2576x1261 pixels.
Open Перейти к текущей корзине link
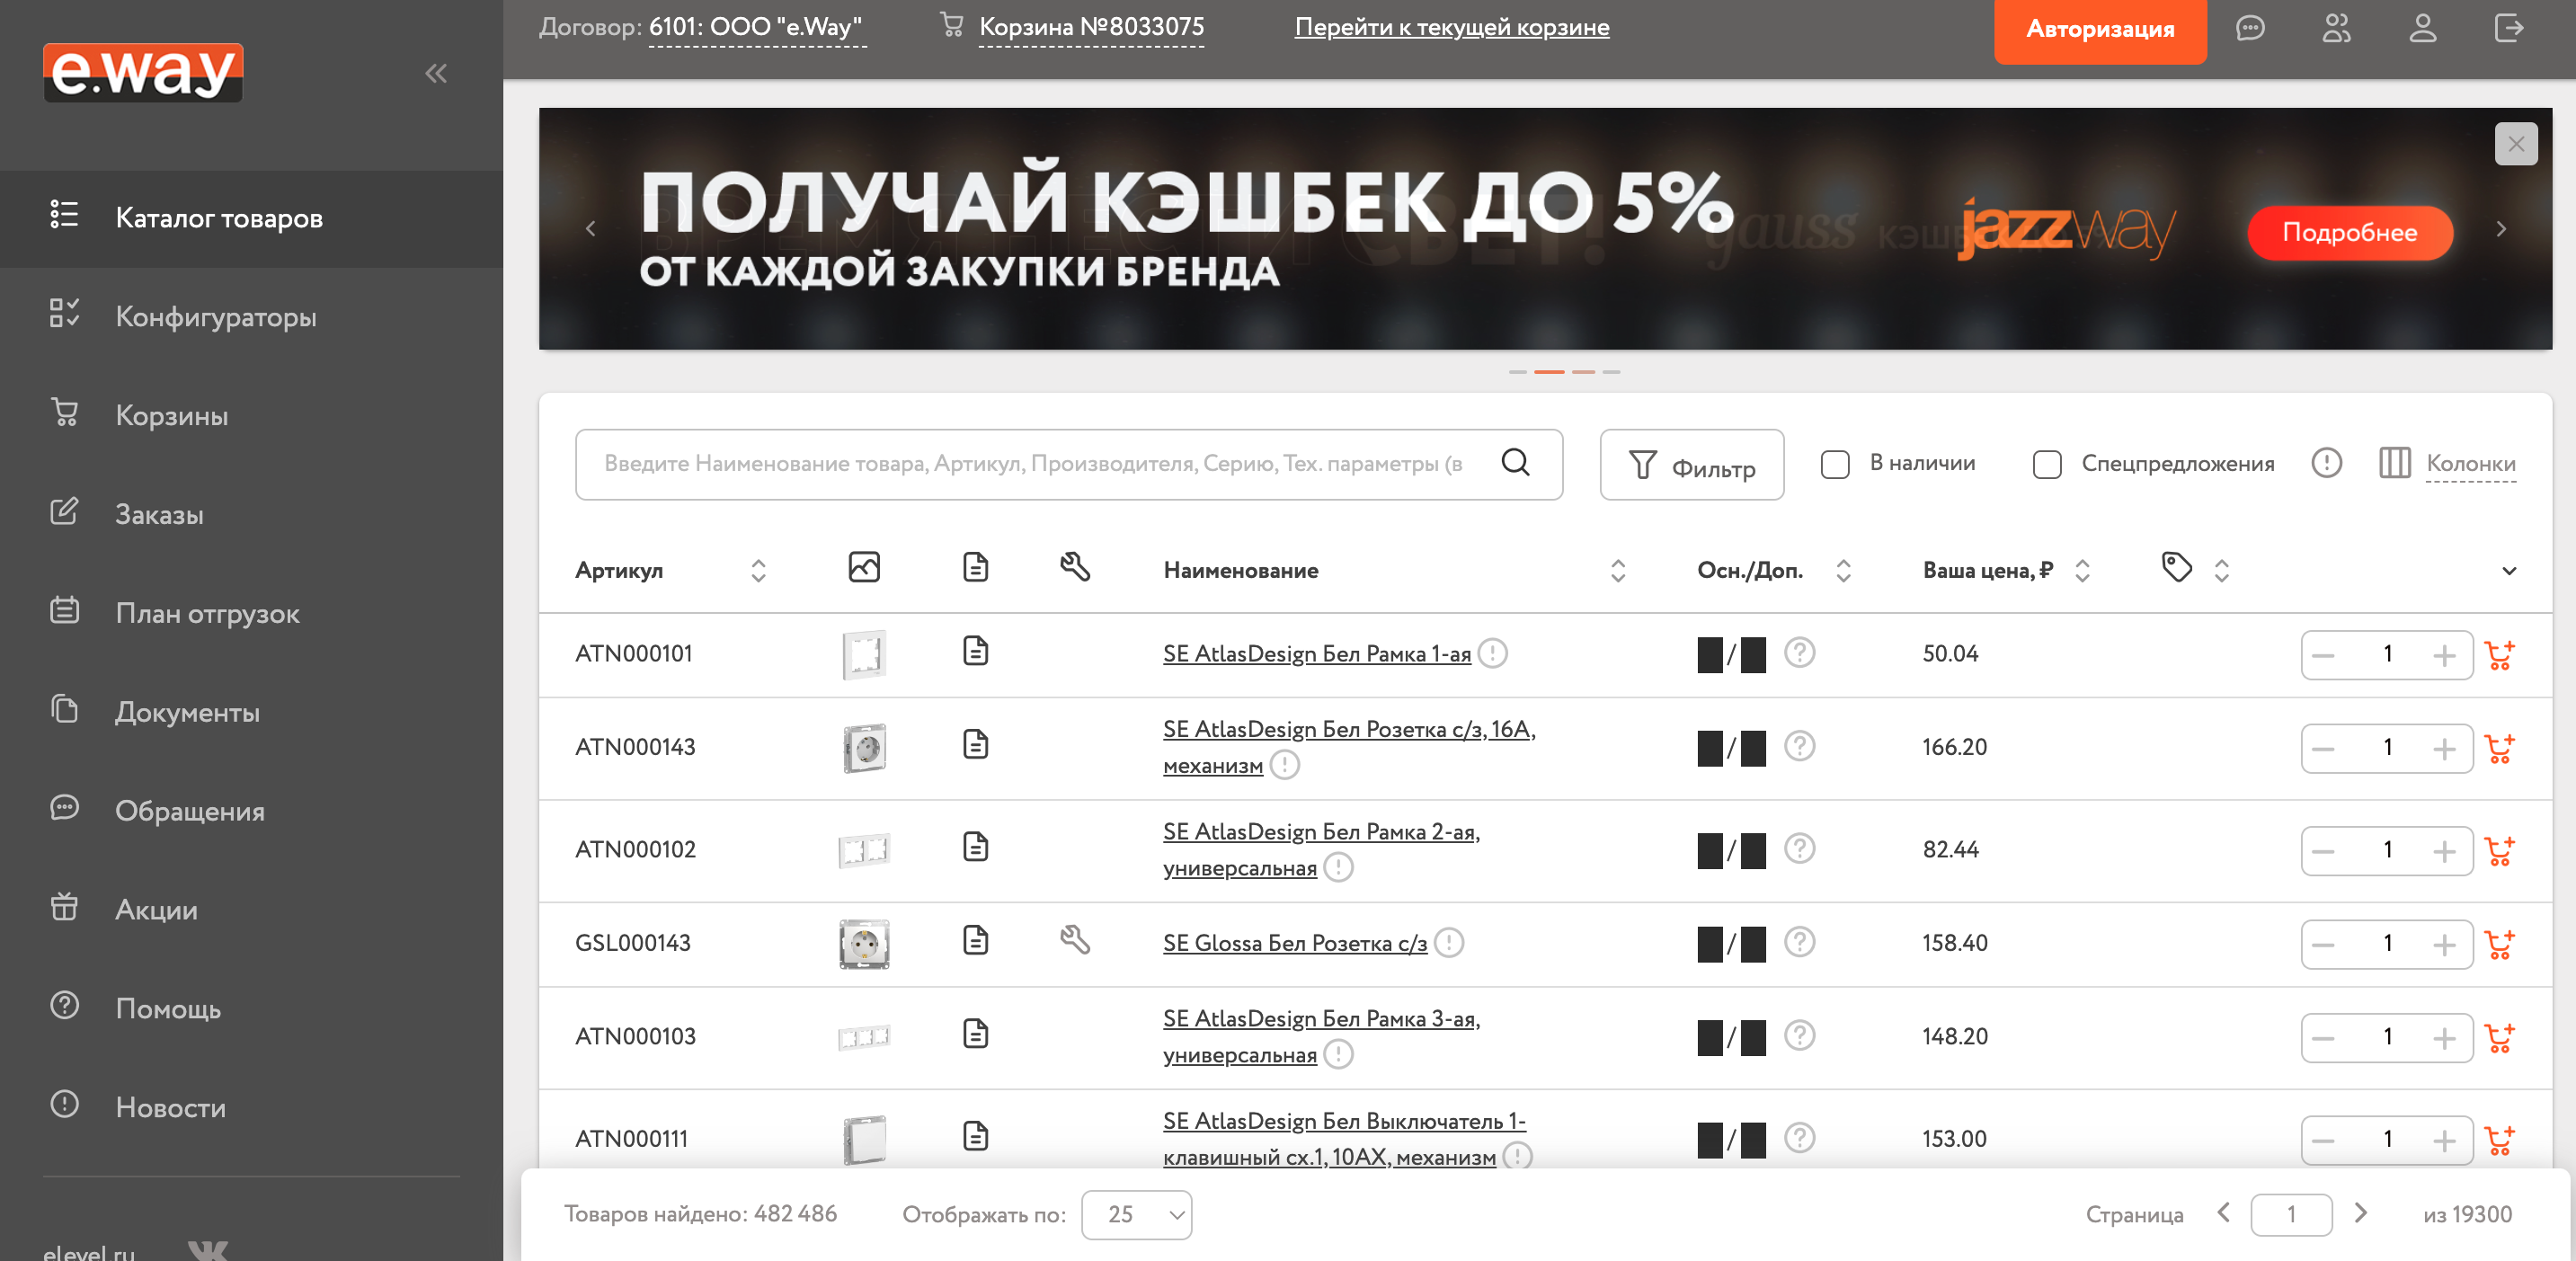coord(1451,27)
